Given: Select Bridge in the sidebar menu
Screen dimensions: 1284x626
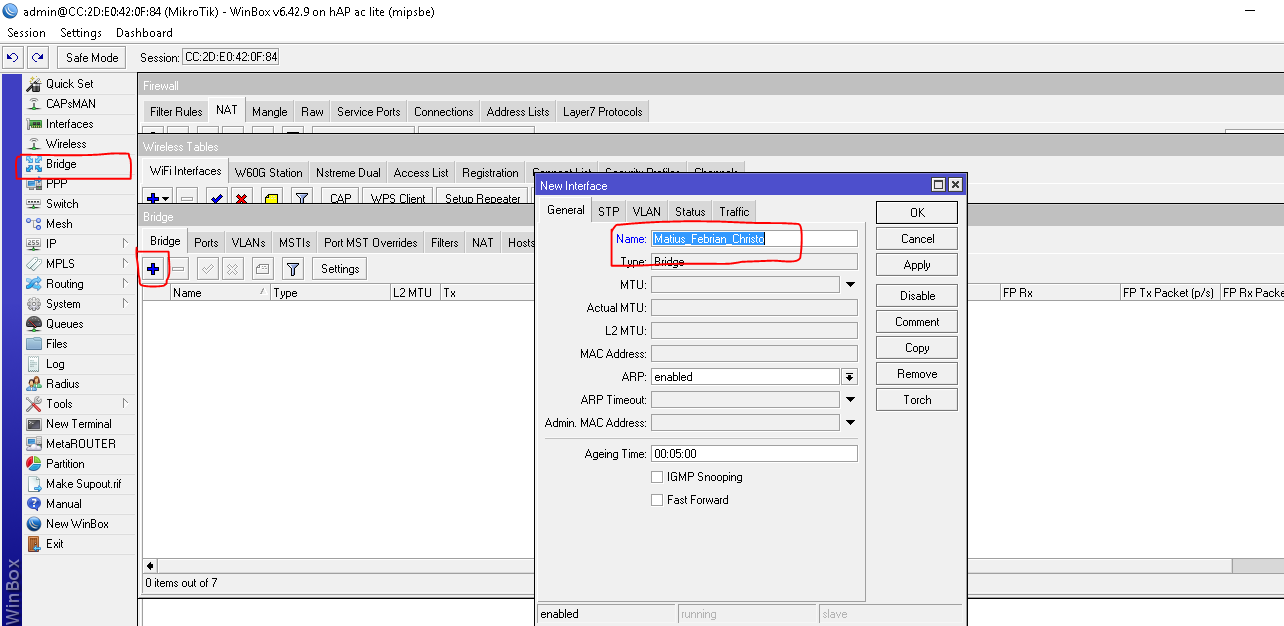Looking at the screenshot, I should tap(61, 164).
